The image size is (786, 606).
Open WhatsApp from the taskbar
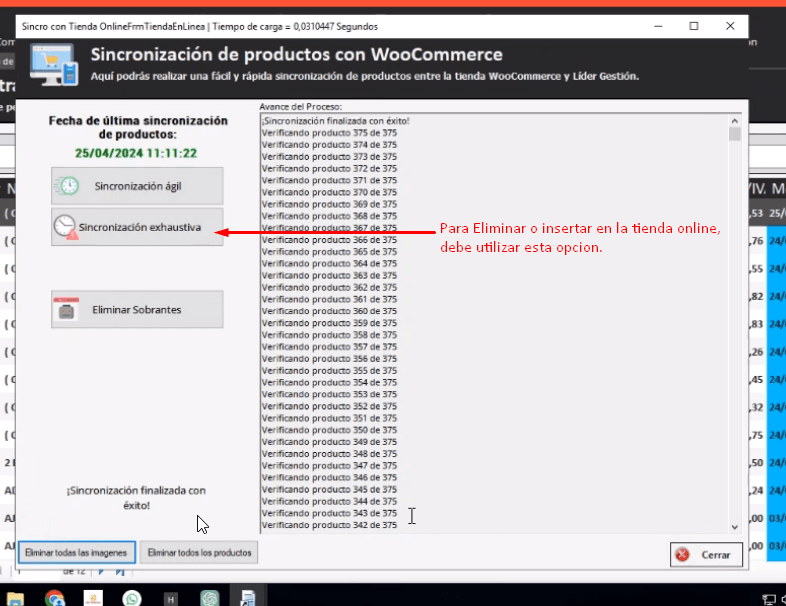(132, 597)
